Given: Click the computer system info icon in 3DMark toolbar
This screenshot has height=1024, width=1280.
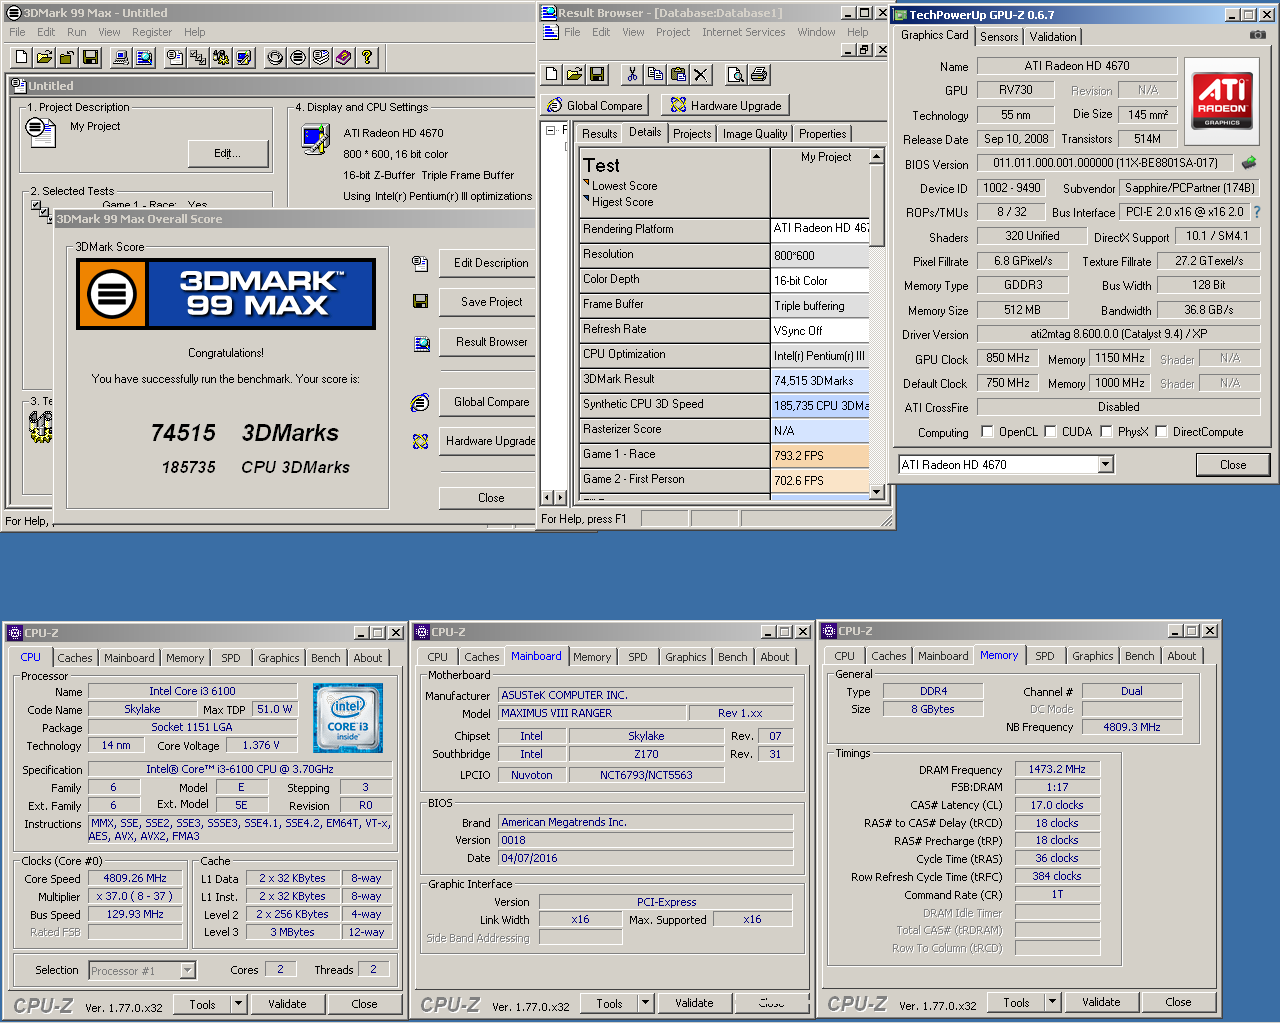Looking at the screenshot, I should 122,58.
